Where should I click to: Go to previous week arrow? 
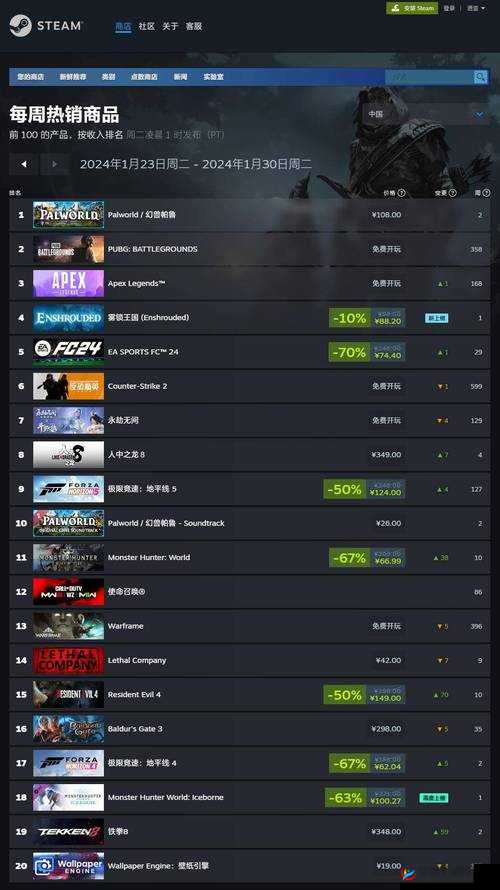pyautogui.click(x=24, y=164)
